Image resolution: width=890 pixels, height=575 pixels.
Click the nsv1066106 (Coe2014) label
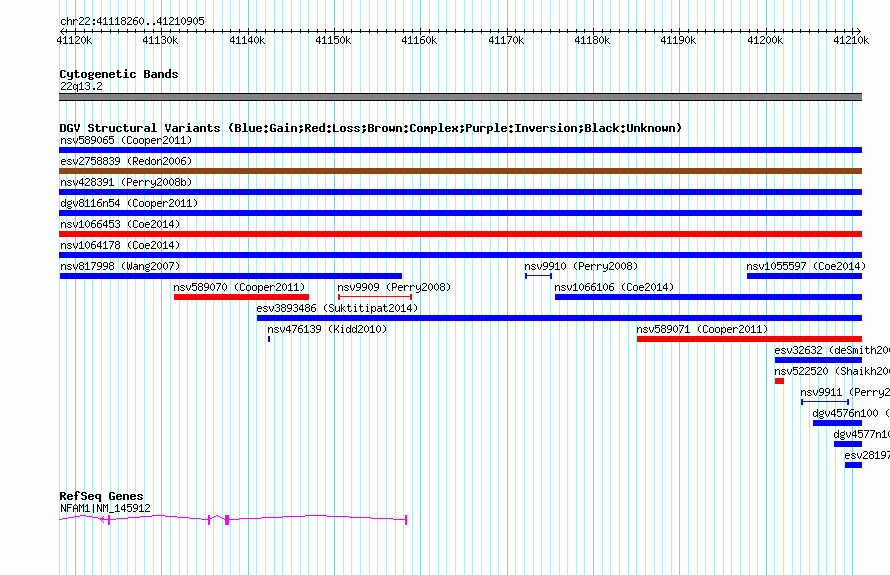coord(614,287)
